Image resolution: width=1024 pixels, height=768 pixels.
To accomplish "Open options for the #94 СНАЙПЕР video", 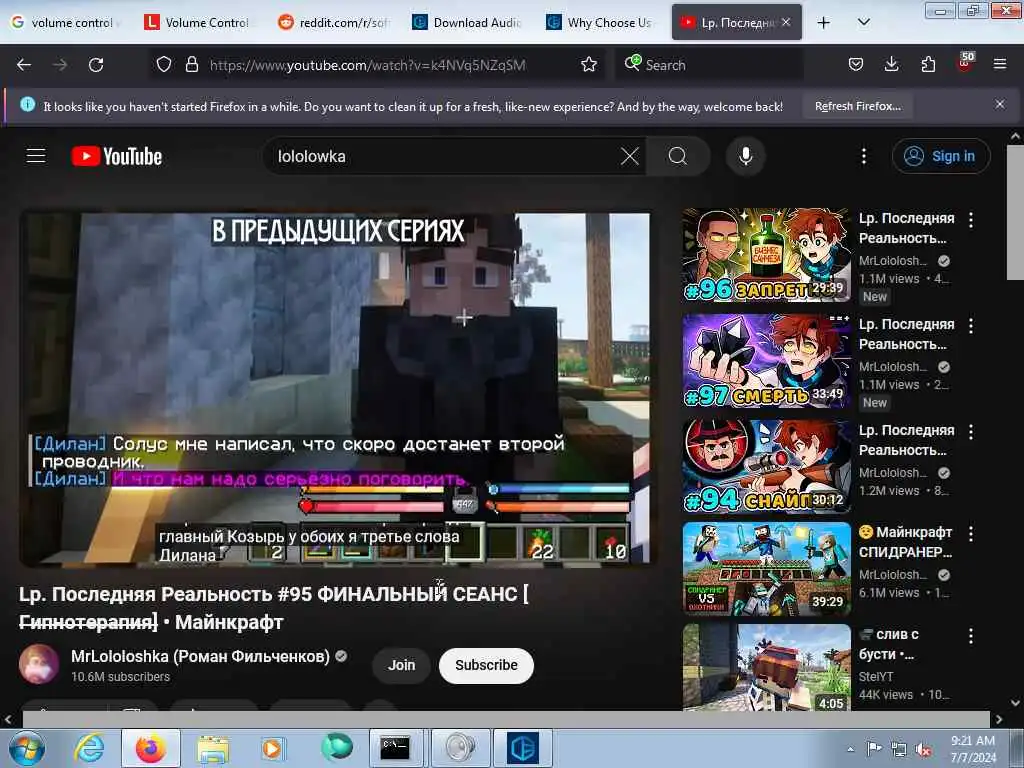I will (x=971, y=432).
